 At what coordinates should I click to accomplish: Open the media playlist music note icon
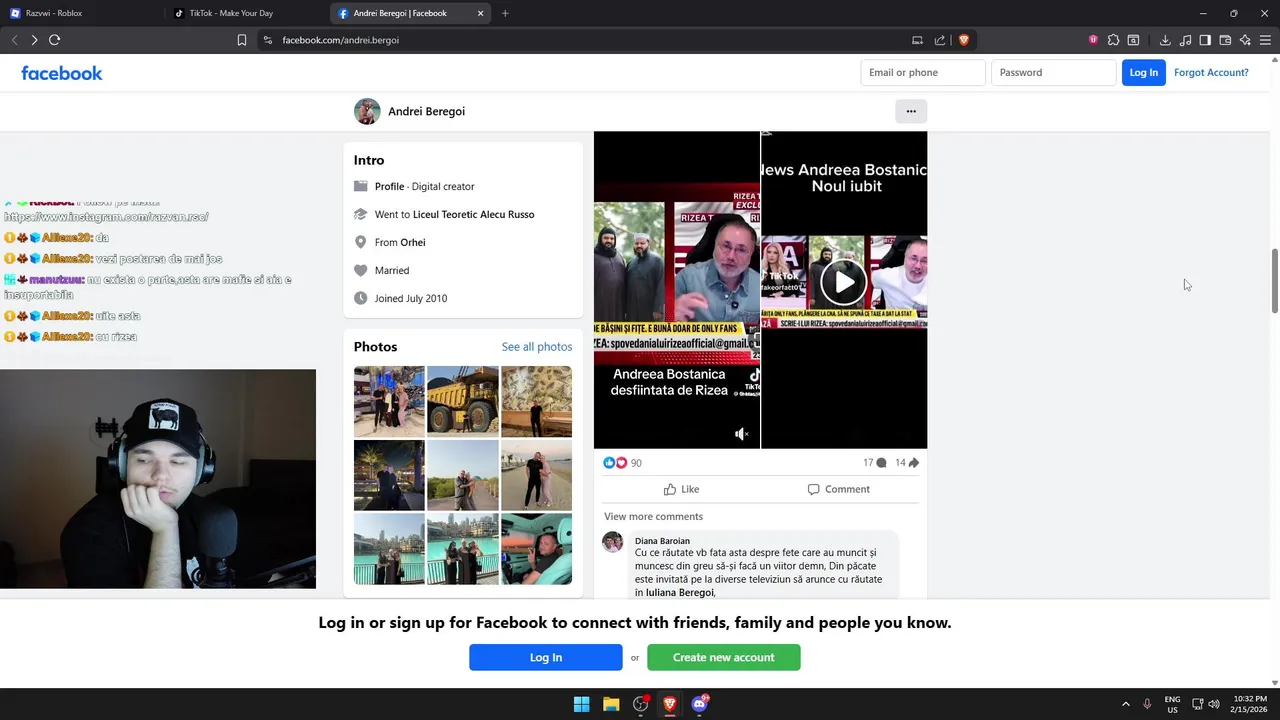tap(1185, 40)
